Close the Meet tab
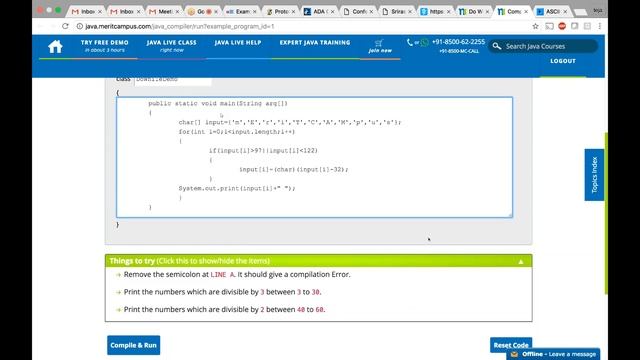Screen dimensions: 640x360 [177, 12]
